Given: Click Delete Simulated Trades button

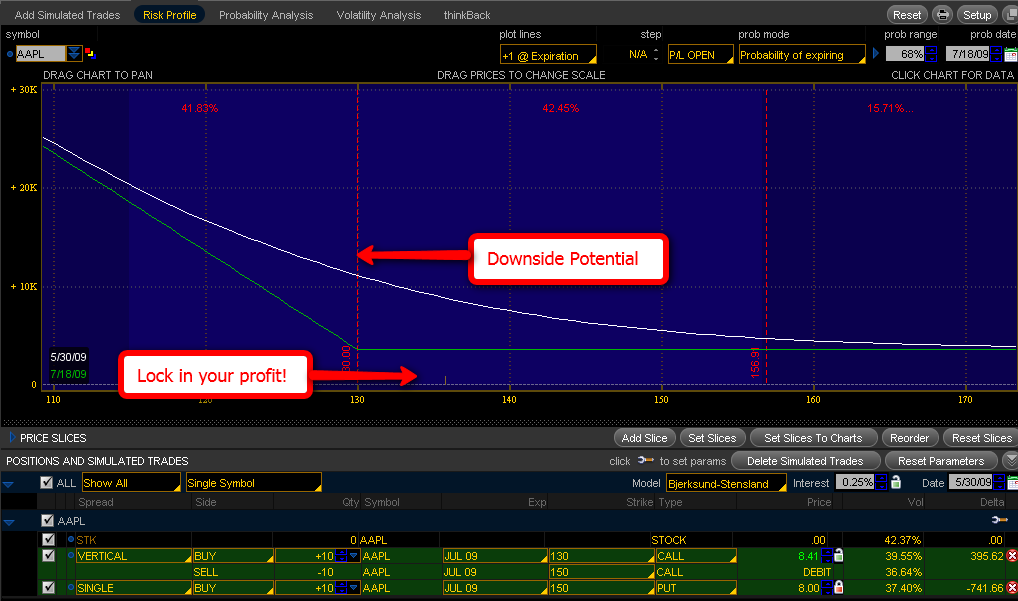Looking at the screenshot, I should coord(805,461).
